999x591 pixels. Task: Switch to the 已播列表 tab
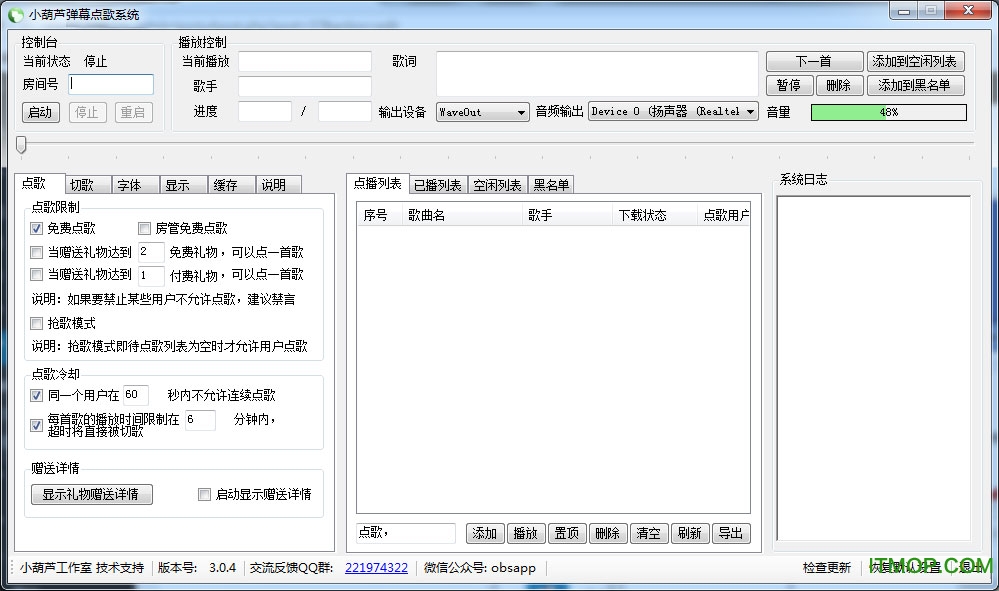click(x=437, y=184)
